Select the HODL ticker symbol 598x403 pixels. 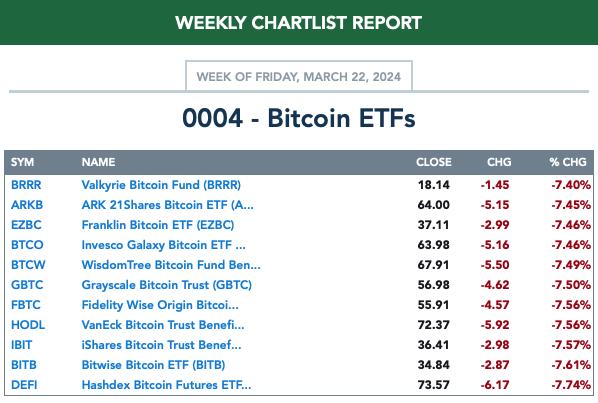tap(28, 325)
